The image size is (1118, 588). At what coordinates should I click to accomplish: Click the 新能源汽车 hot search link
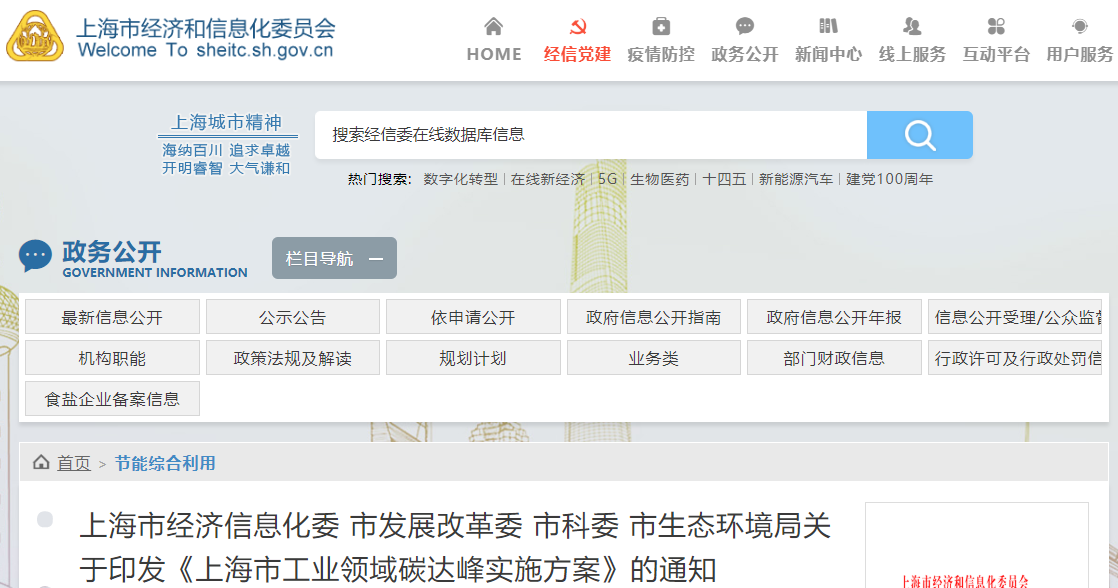coord(795,179)
